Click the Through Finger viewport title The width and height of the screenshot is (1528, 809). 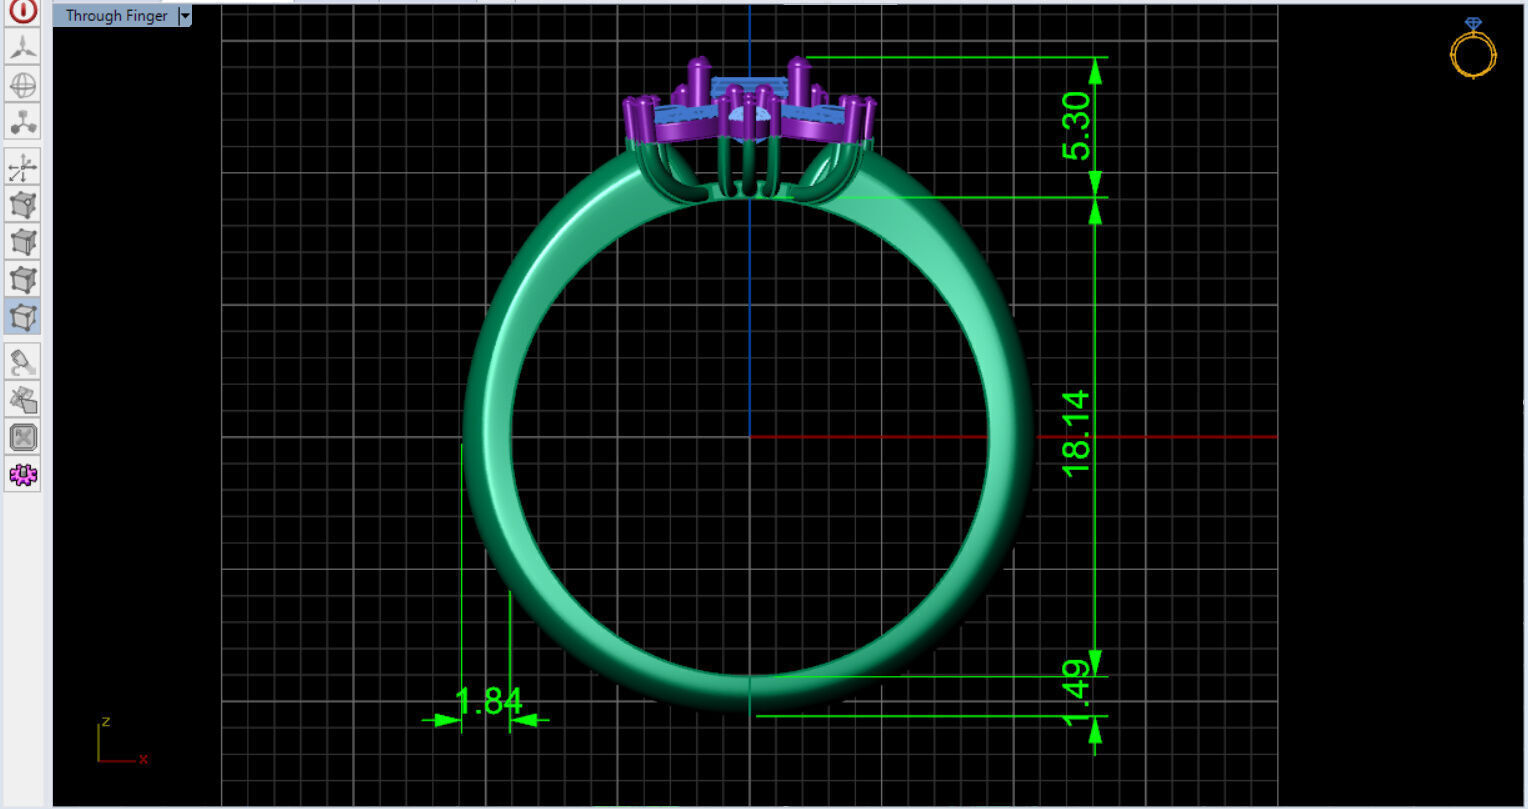116,16
